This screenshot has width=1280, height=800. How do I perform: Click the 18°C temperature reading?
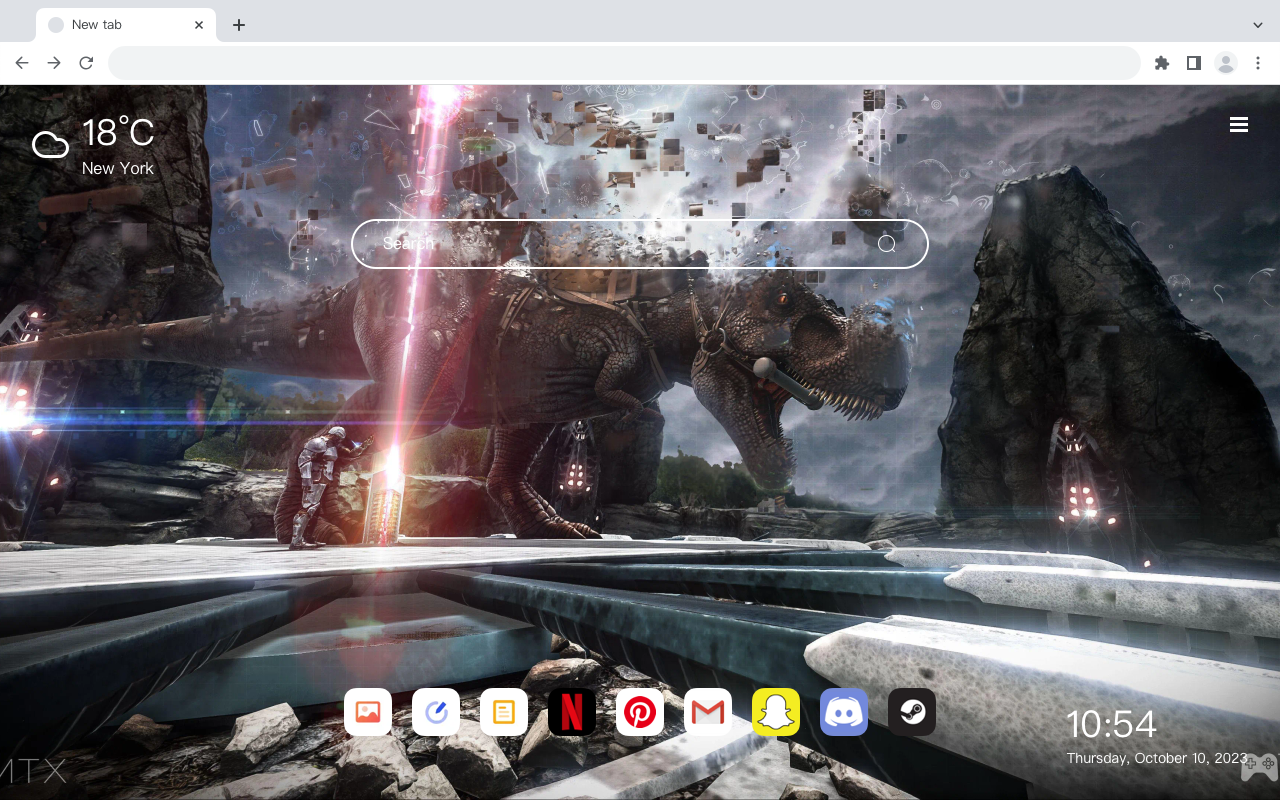point(118,133)
